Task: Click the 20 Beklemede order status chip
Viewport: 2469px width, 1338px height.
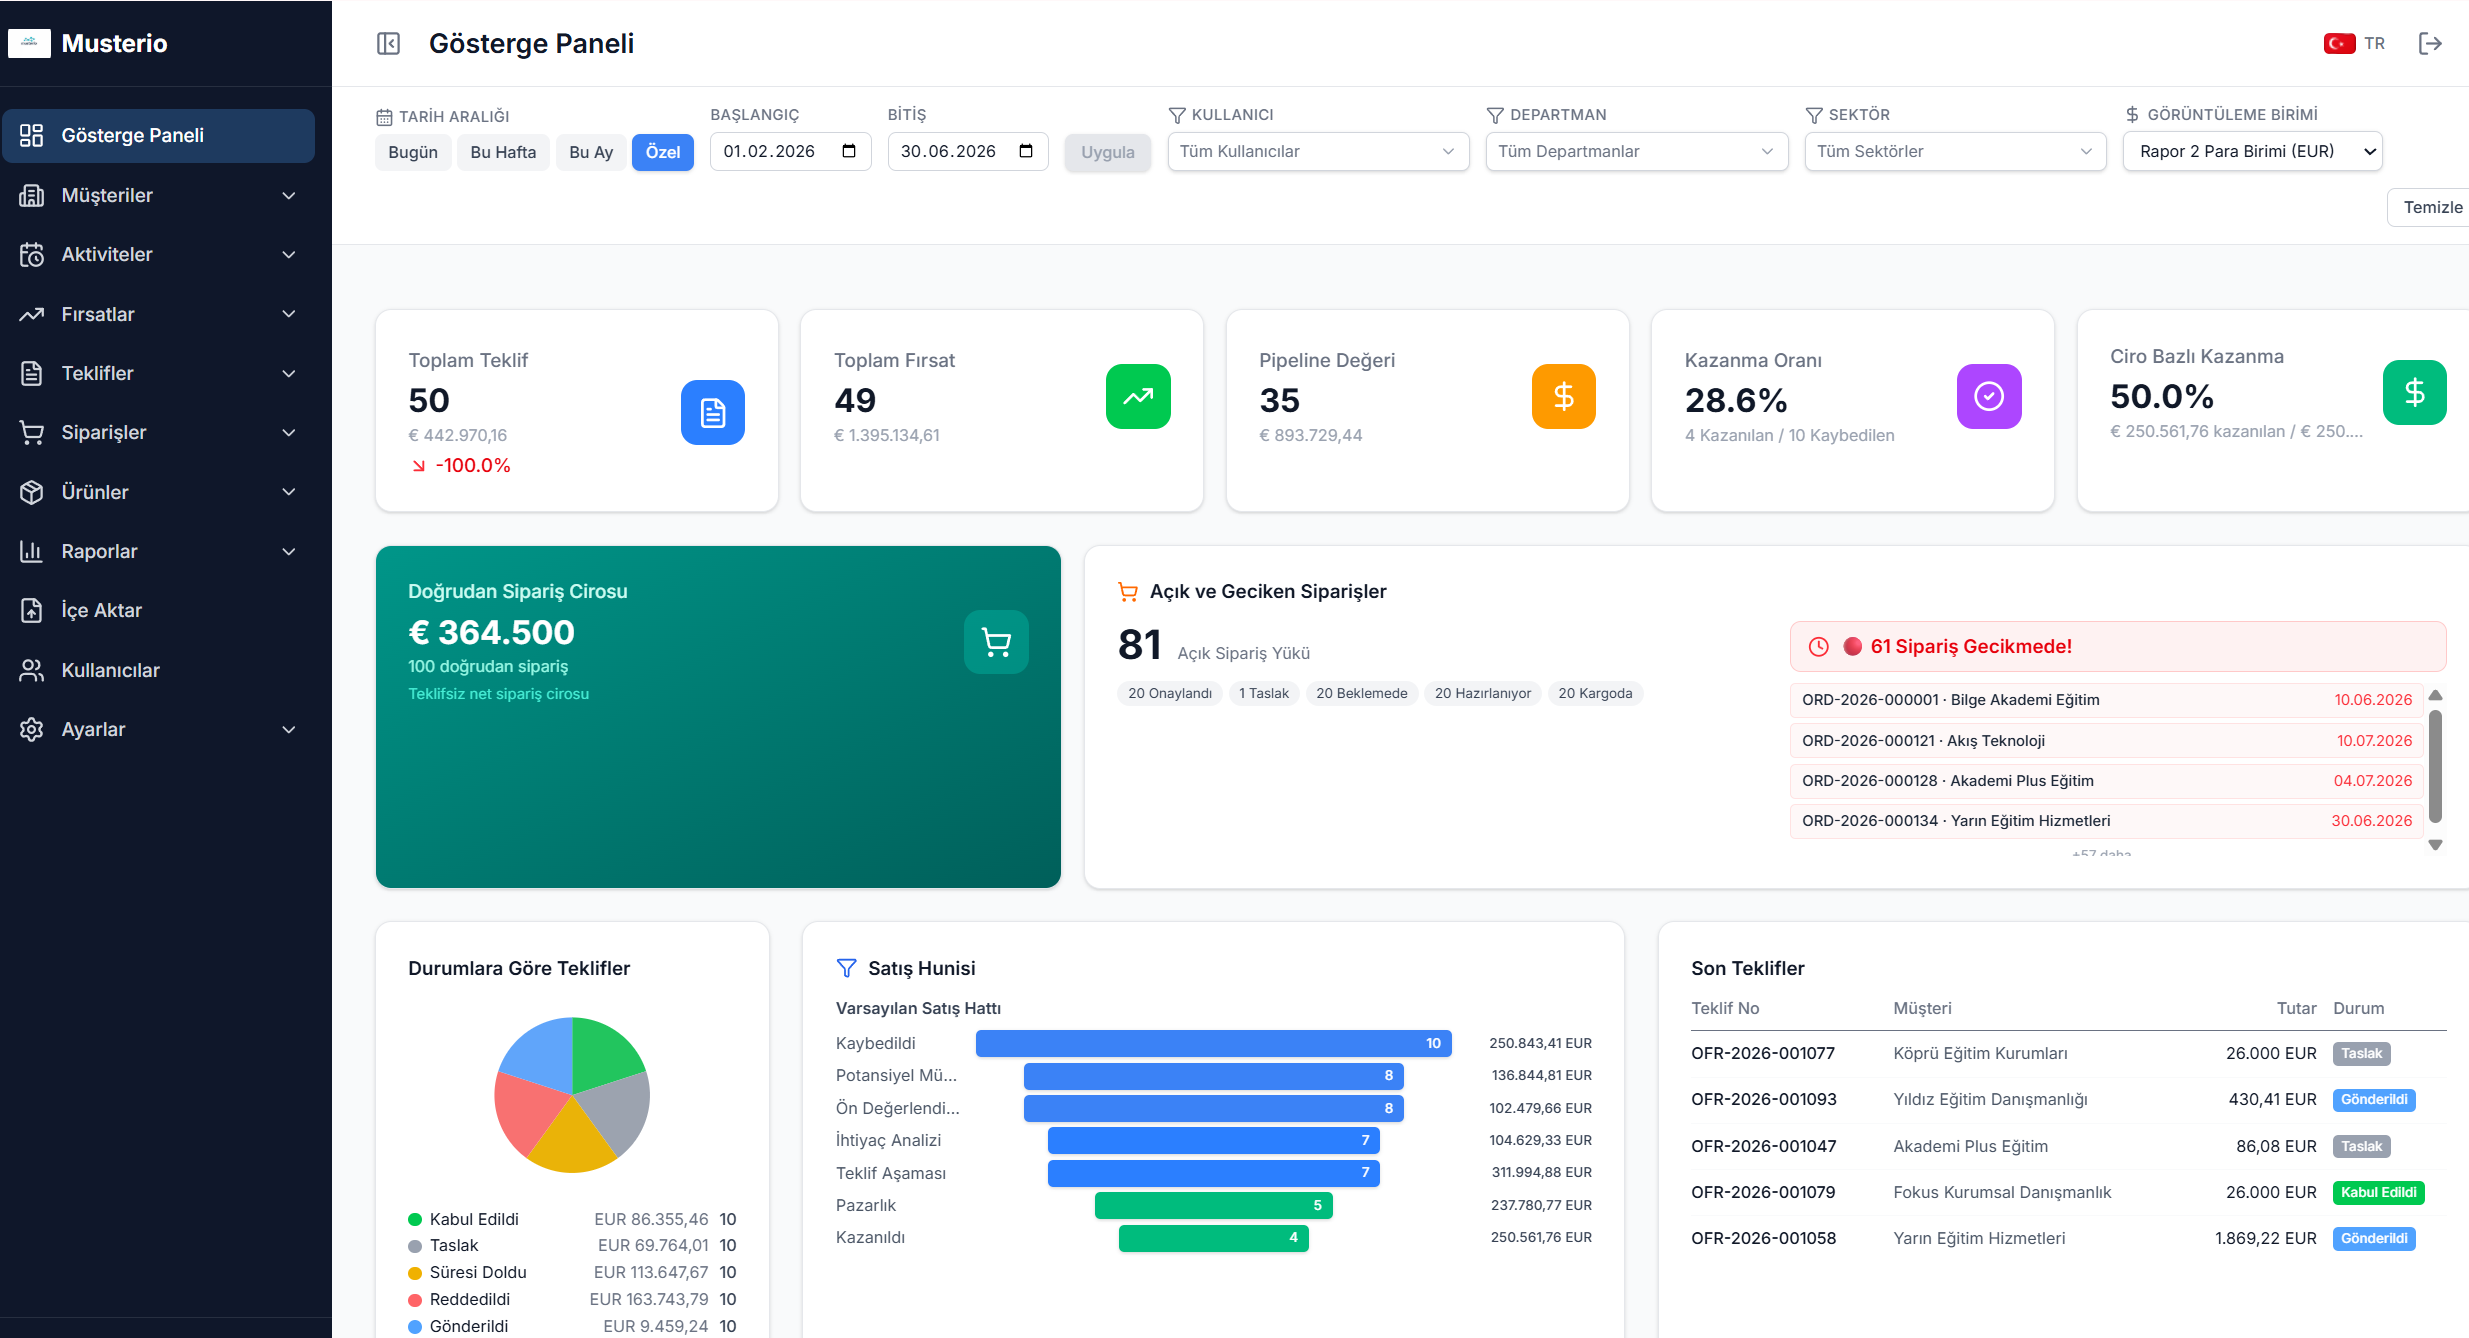Action: (x=1361, y=693)
